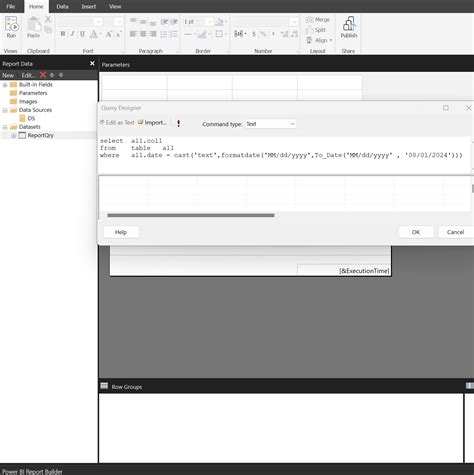Apply numbered list formatting
The height and width of the screenshot is (475, 474).
coord(174,34)
